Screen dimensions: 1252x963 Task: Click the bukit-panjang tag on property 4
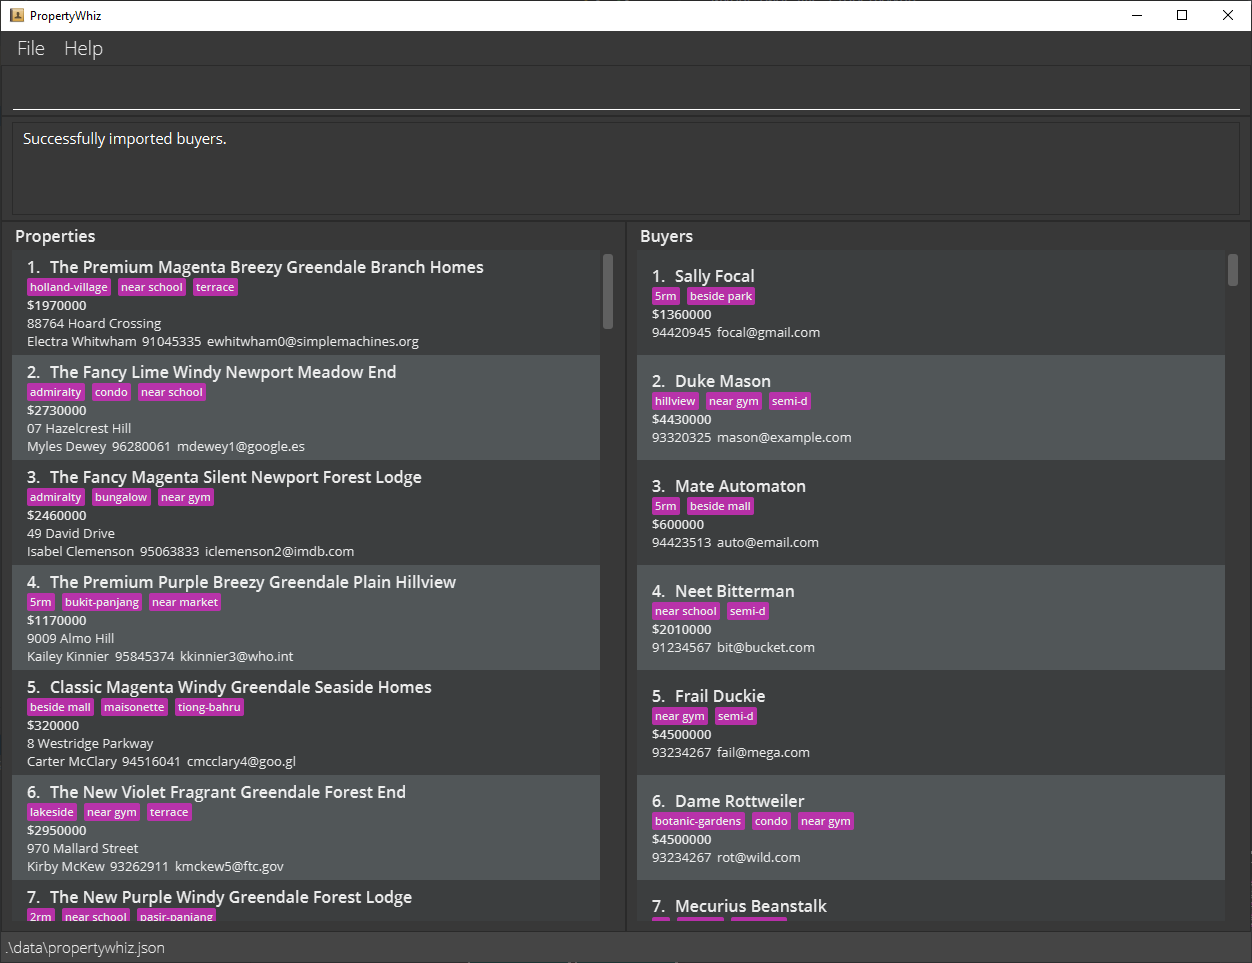102,602
